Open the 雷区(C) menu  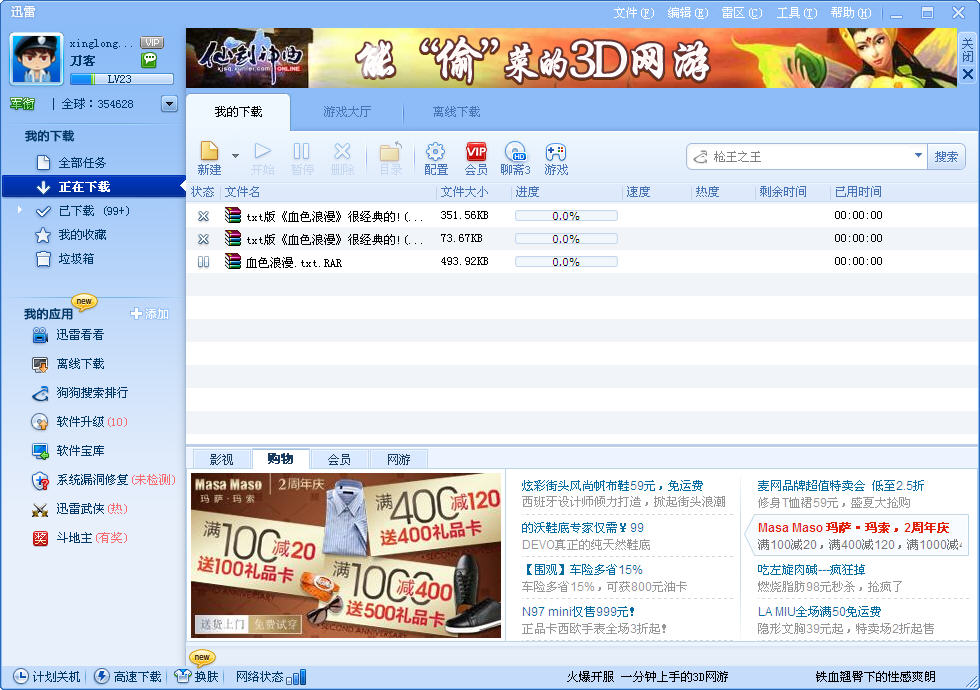pyautogui.click(x=742, y=13)
